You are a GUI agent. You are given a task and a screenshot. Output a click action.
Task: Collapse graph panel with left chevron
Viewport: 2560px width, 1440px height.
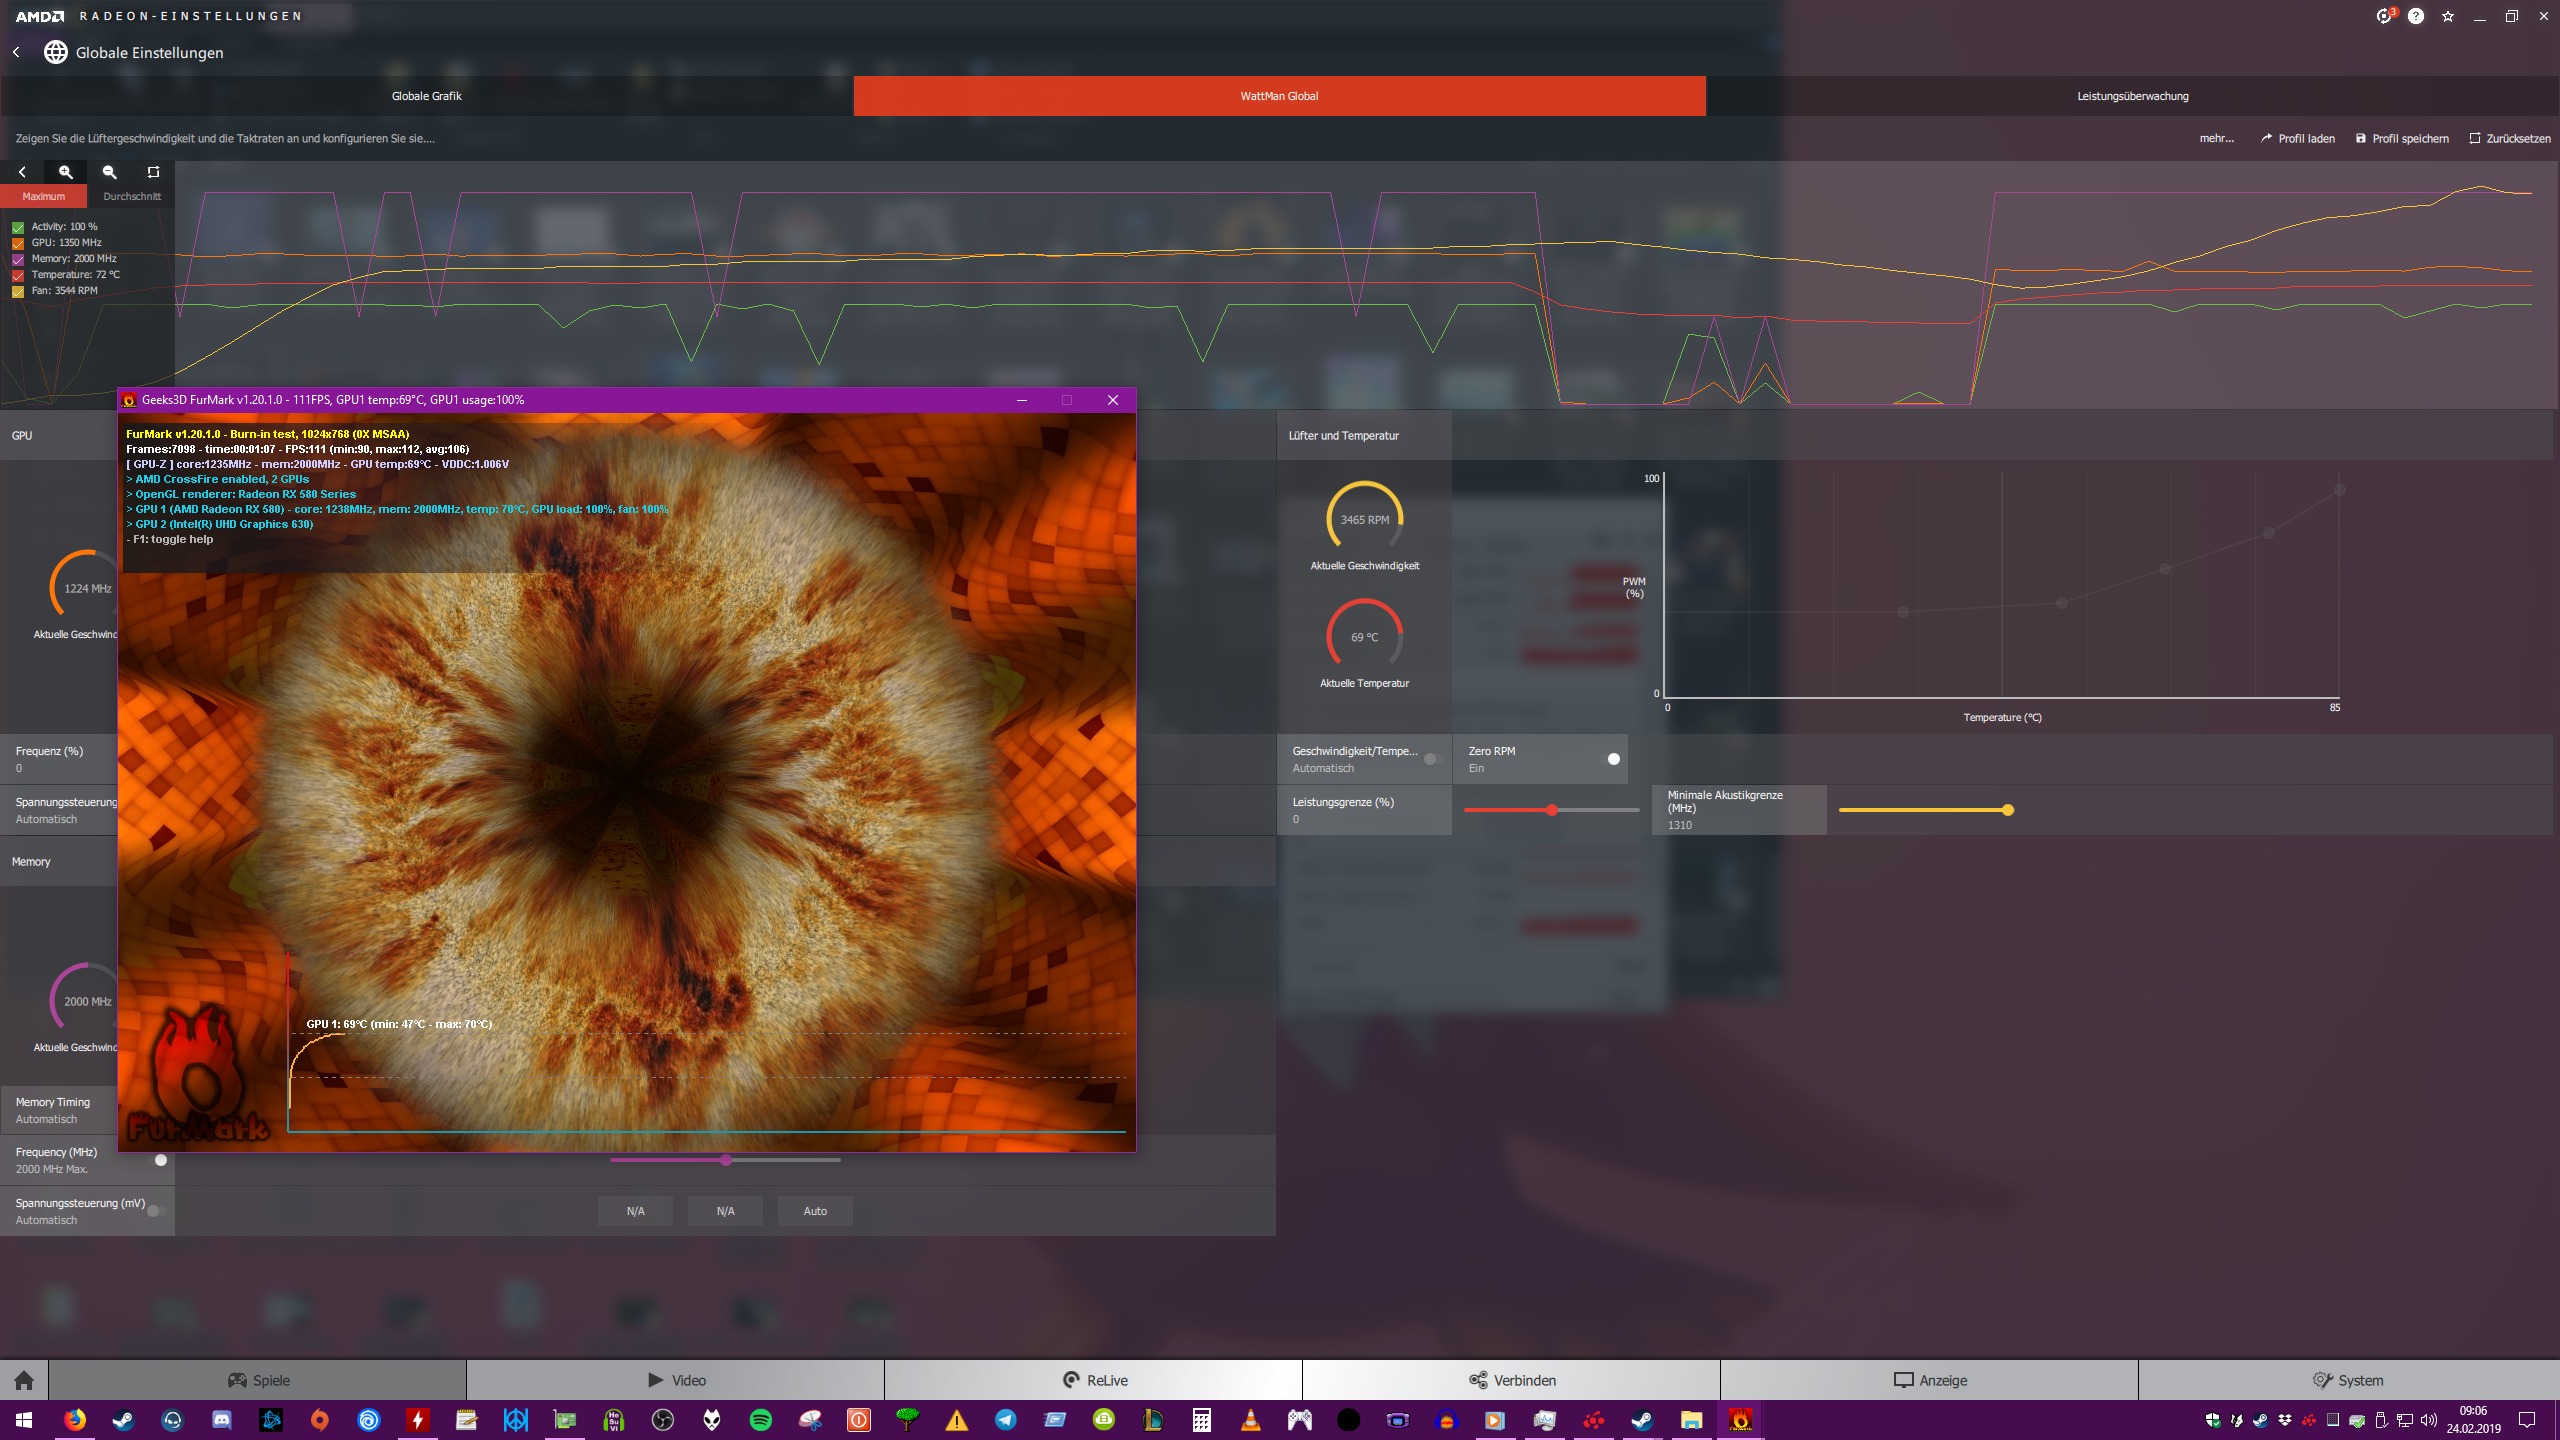[22, 172]
